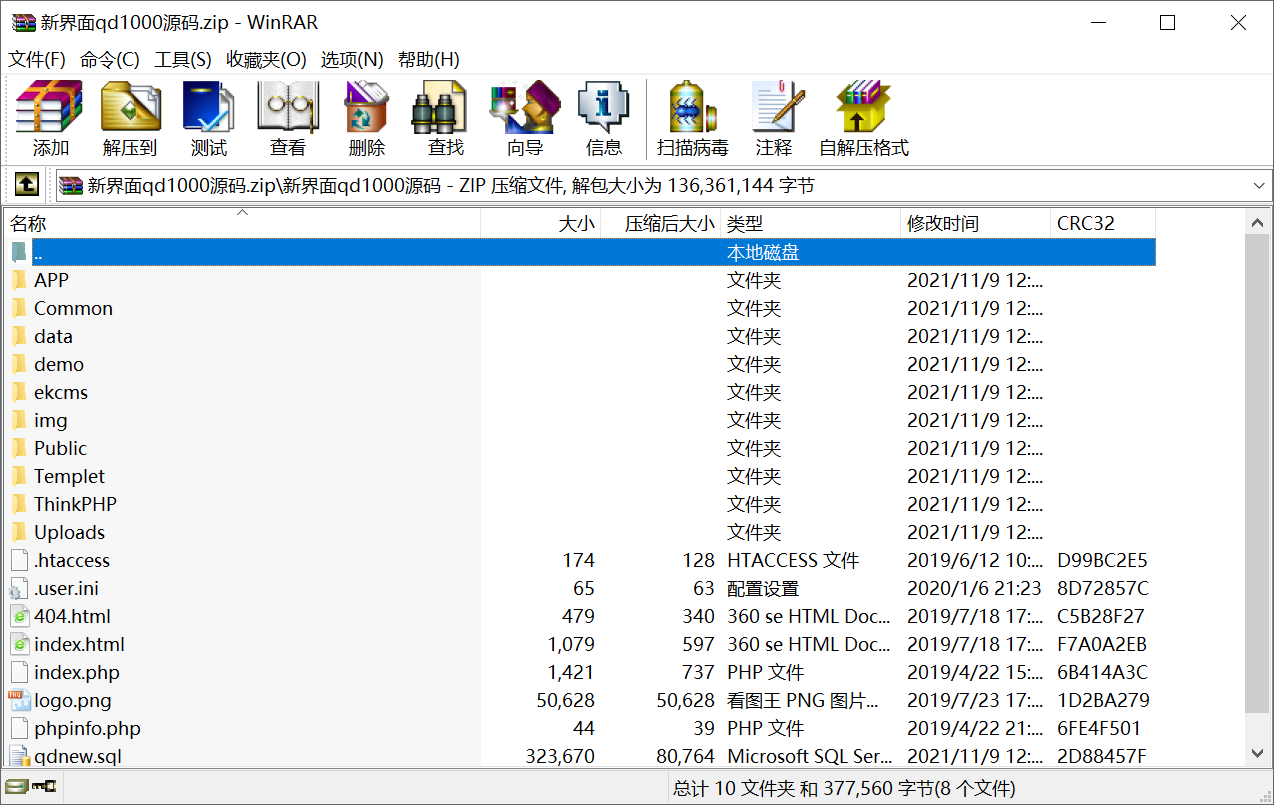1274x805 pixels.
Task: Click the .user.ini settings file icon
Action: (19, 589)
